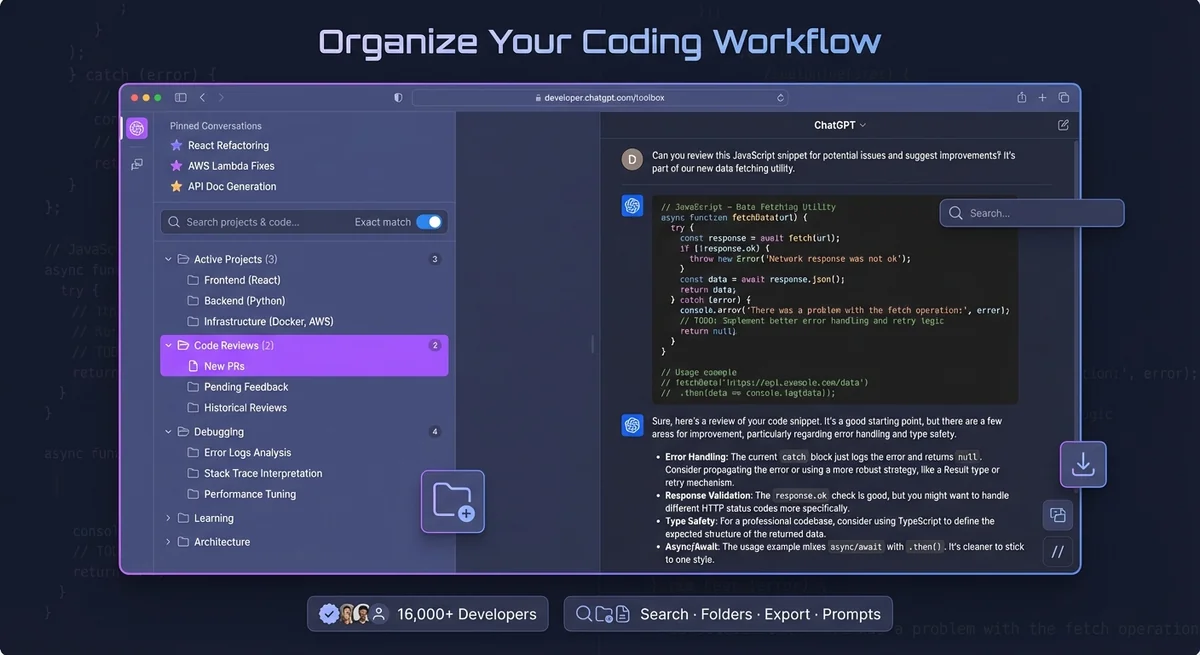Collapse the Active Projects folder
Viewport: 1200px width, 655px height.
tap(167, 258)
